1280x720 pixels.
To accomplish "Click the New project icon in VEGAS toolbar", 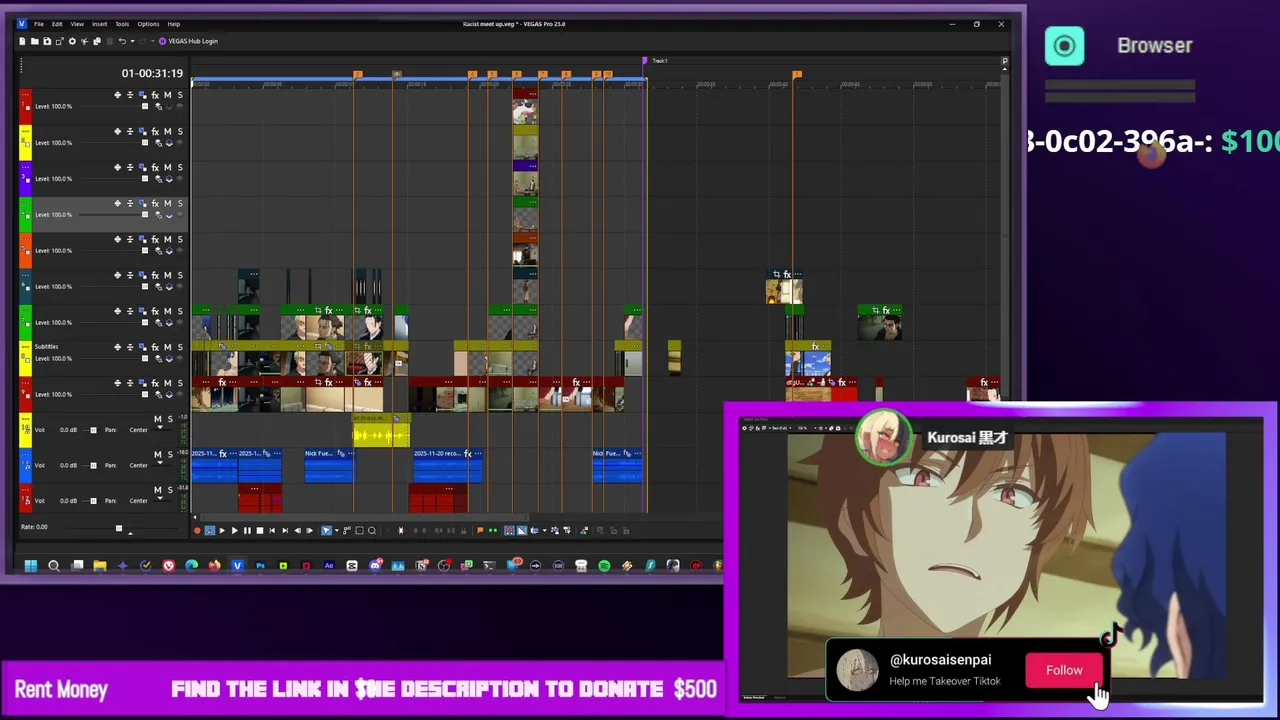I will tap(22, 41).
